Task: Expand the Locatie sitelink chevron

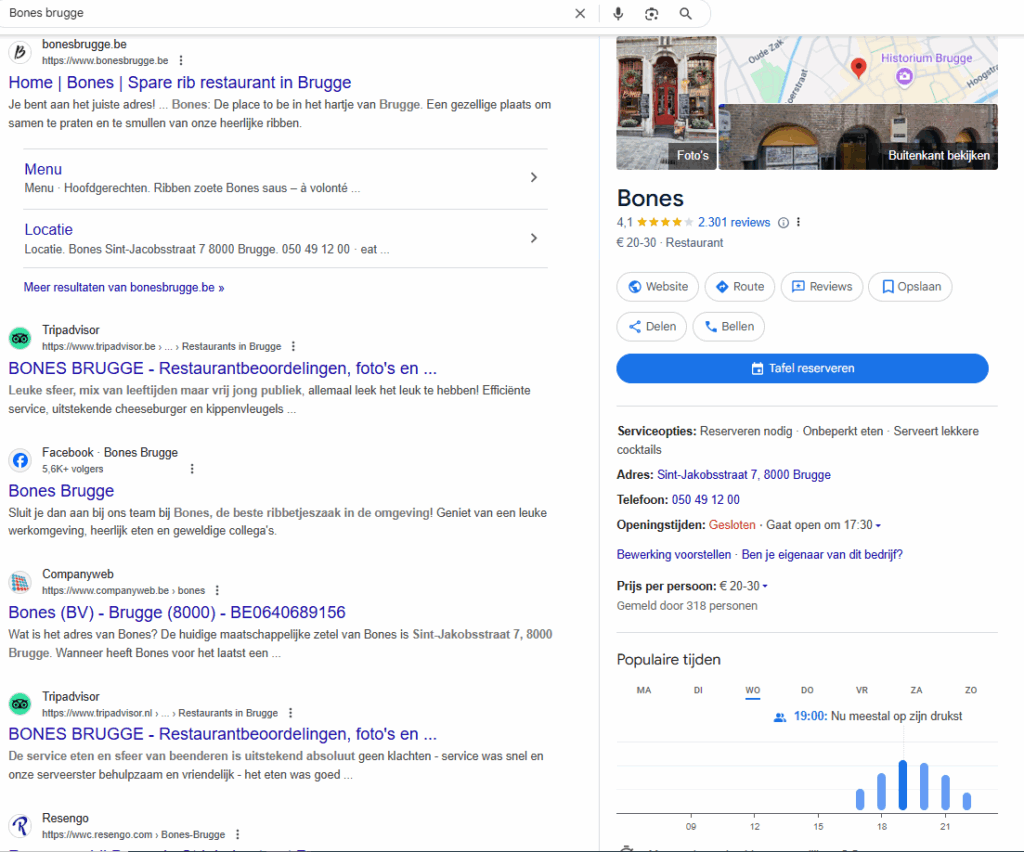Action: tap(534, 238)
